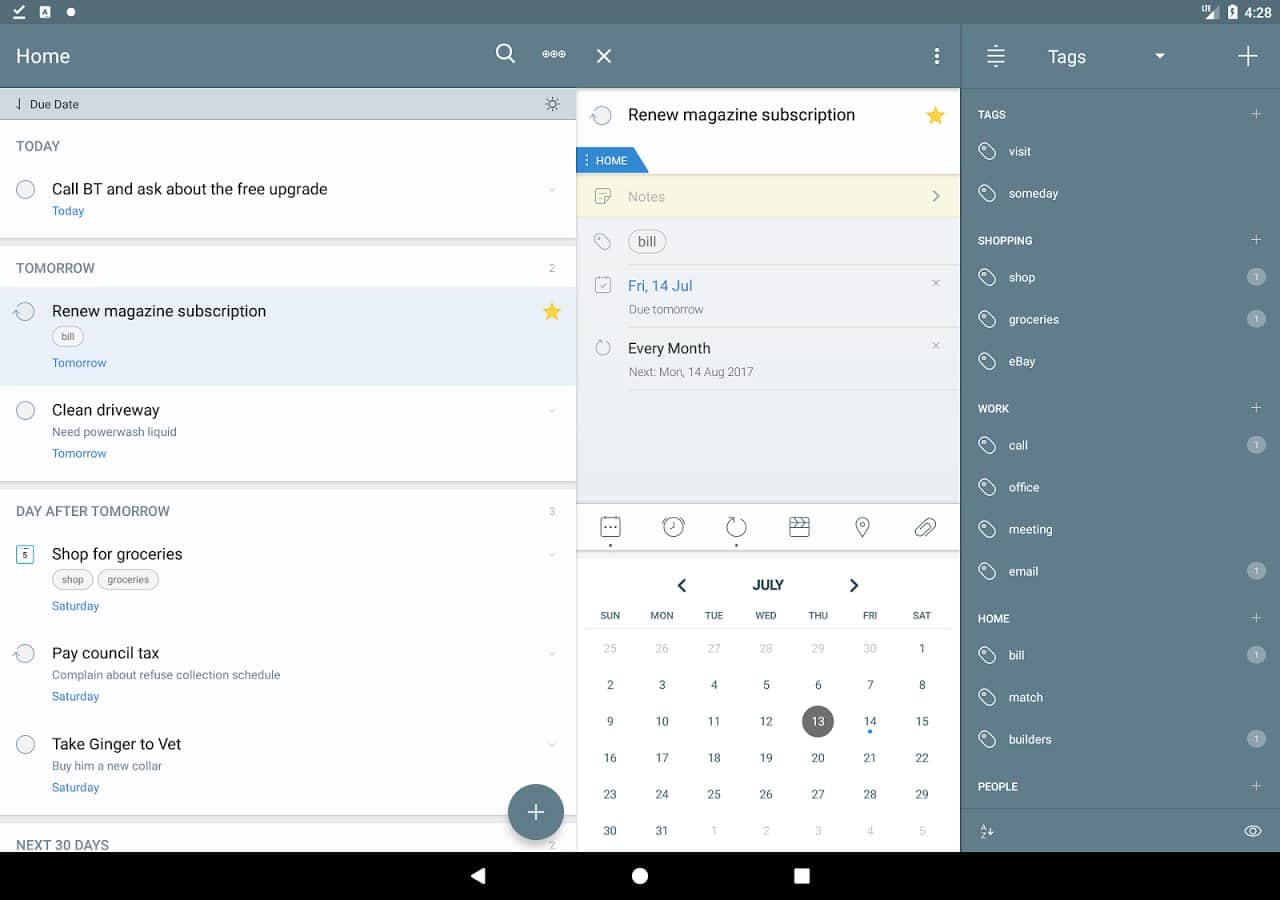Add a new tag with top plus icon

pyautogui.click(x=1247, y=57)
